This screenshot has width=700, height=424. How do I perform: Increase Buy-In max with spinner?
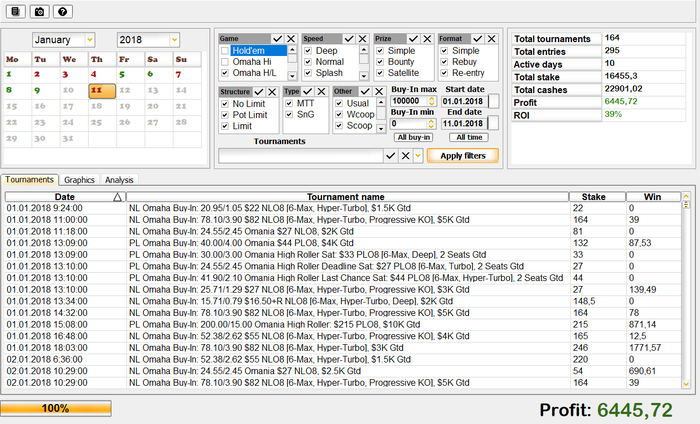(431, 99)
